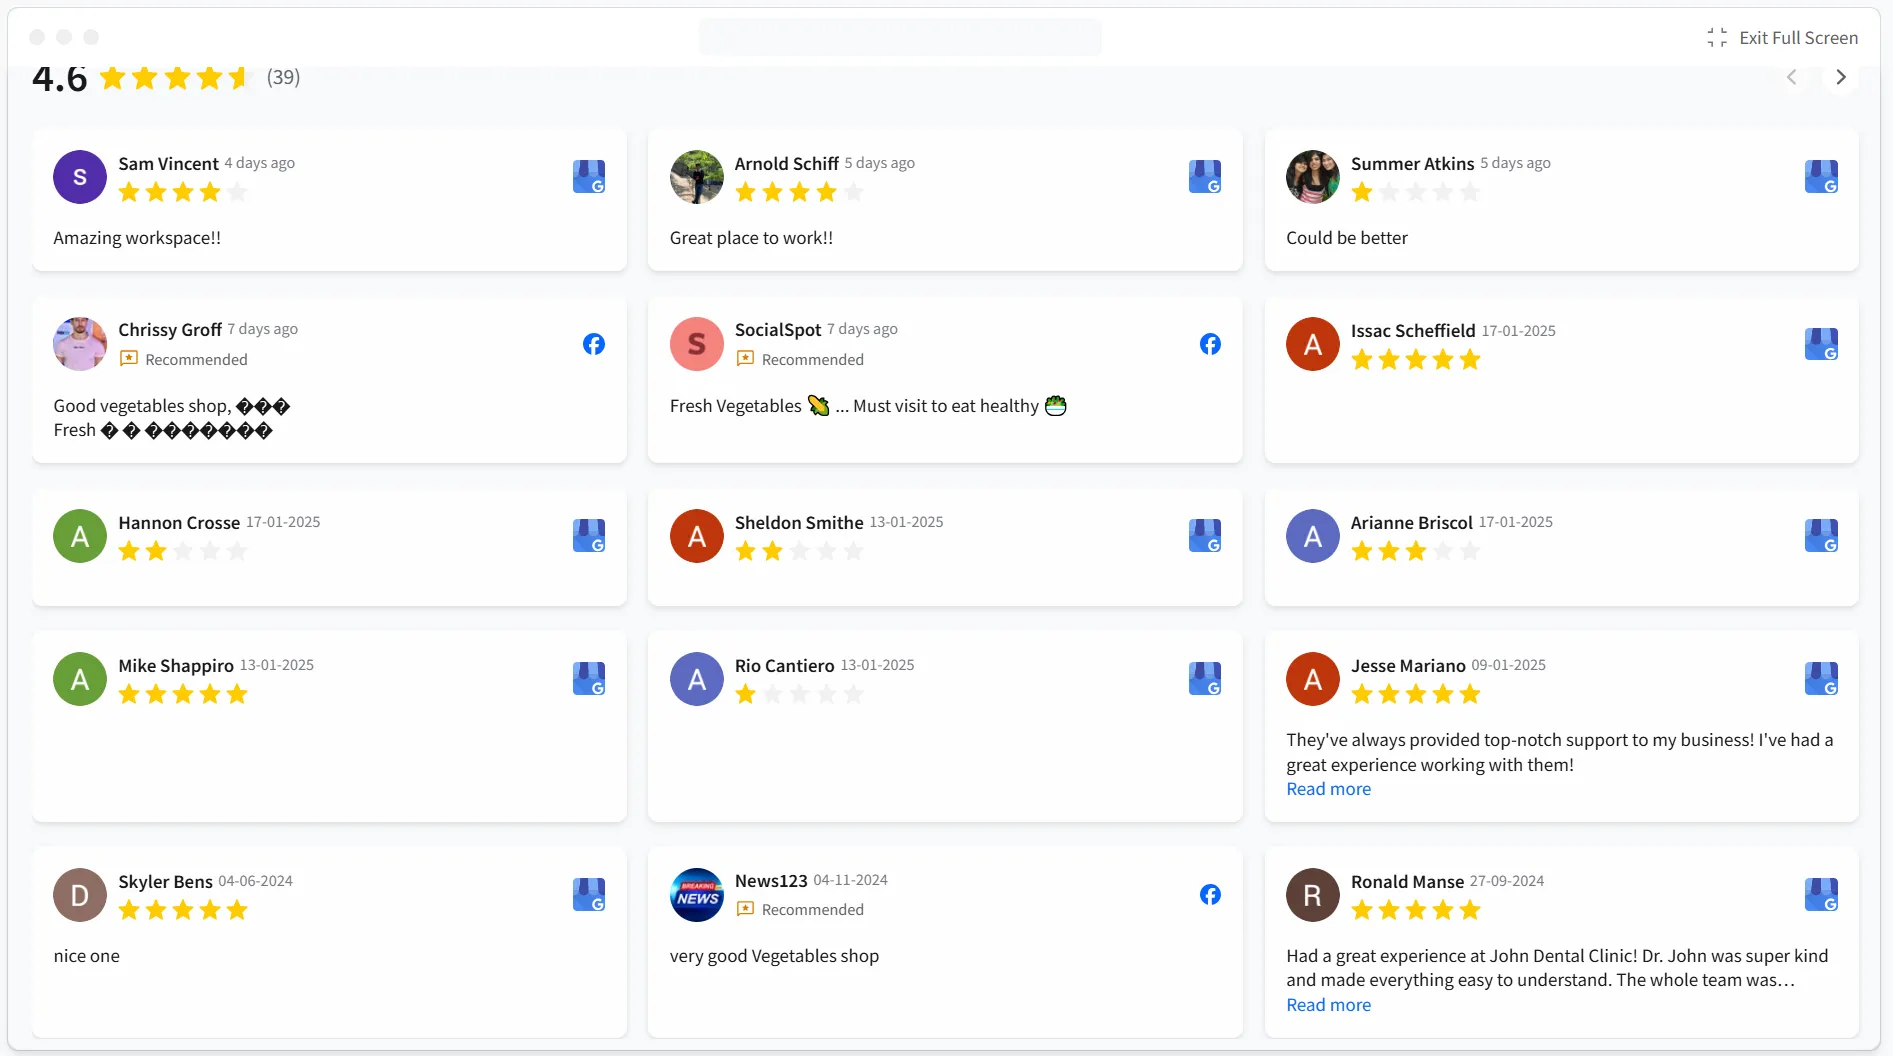Click the Google icon on Jesse Mariano's card

(x=1822, y=679)
